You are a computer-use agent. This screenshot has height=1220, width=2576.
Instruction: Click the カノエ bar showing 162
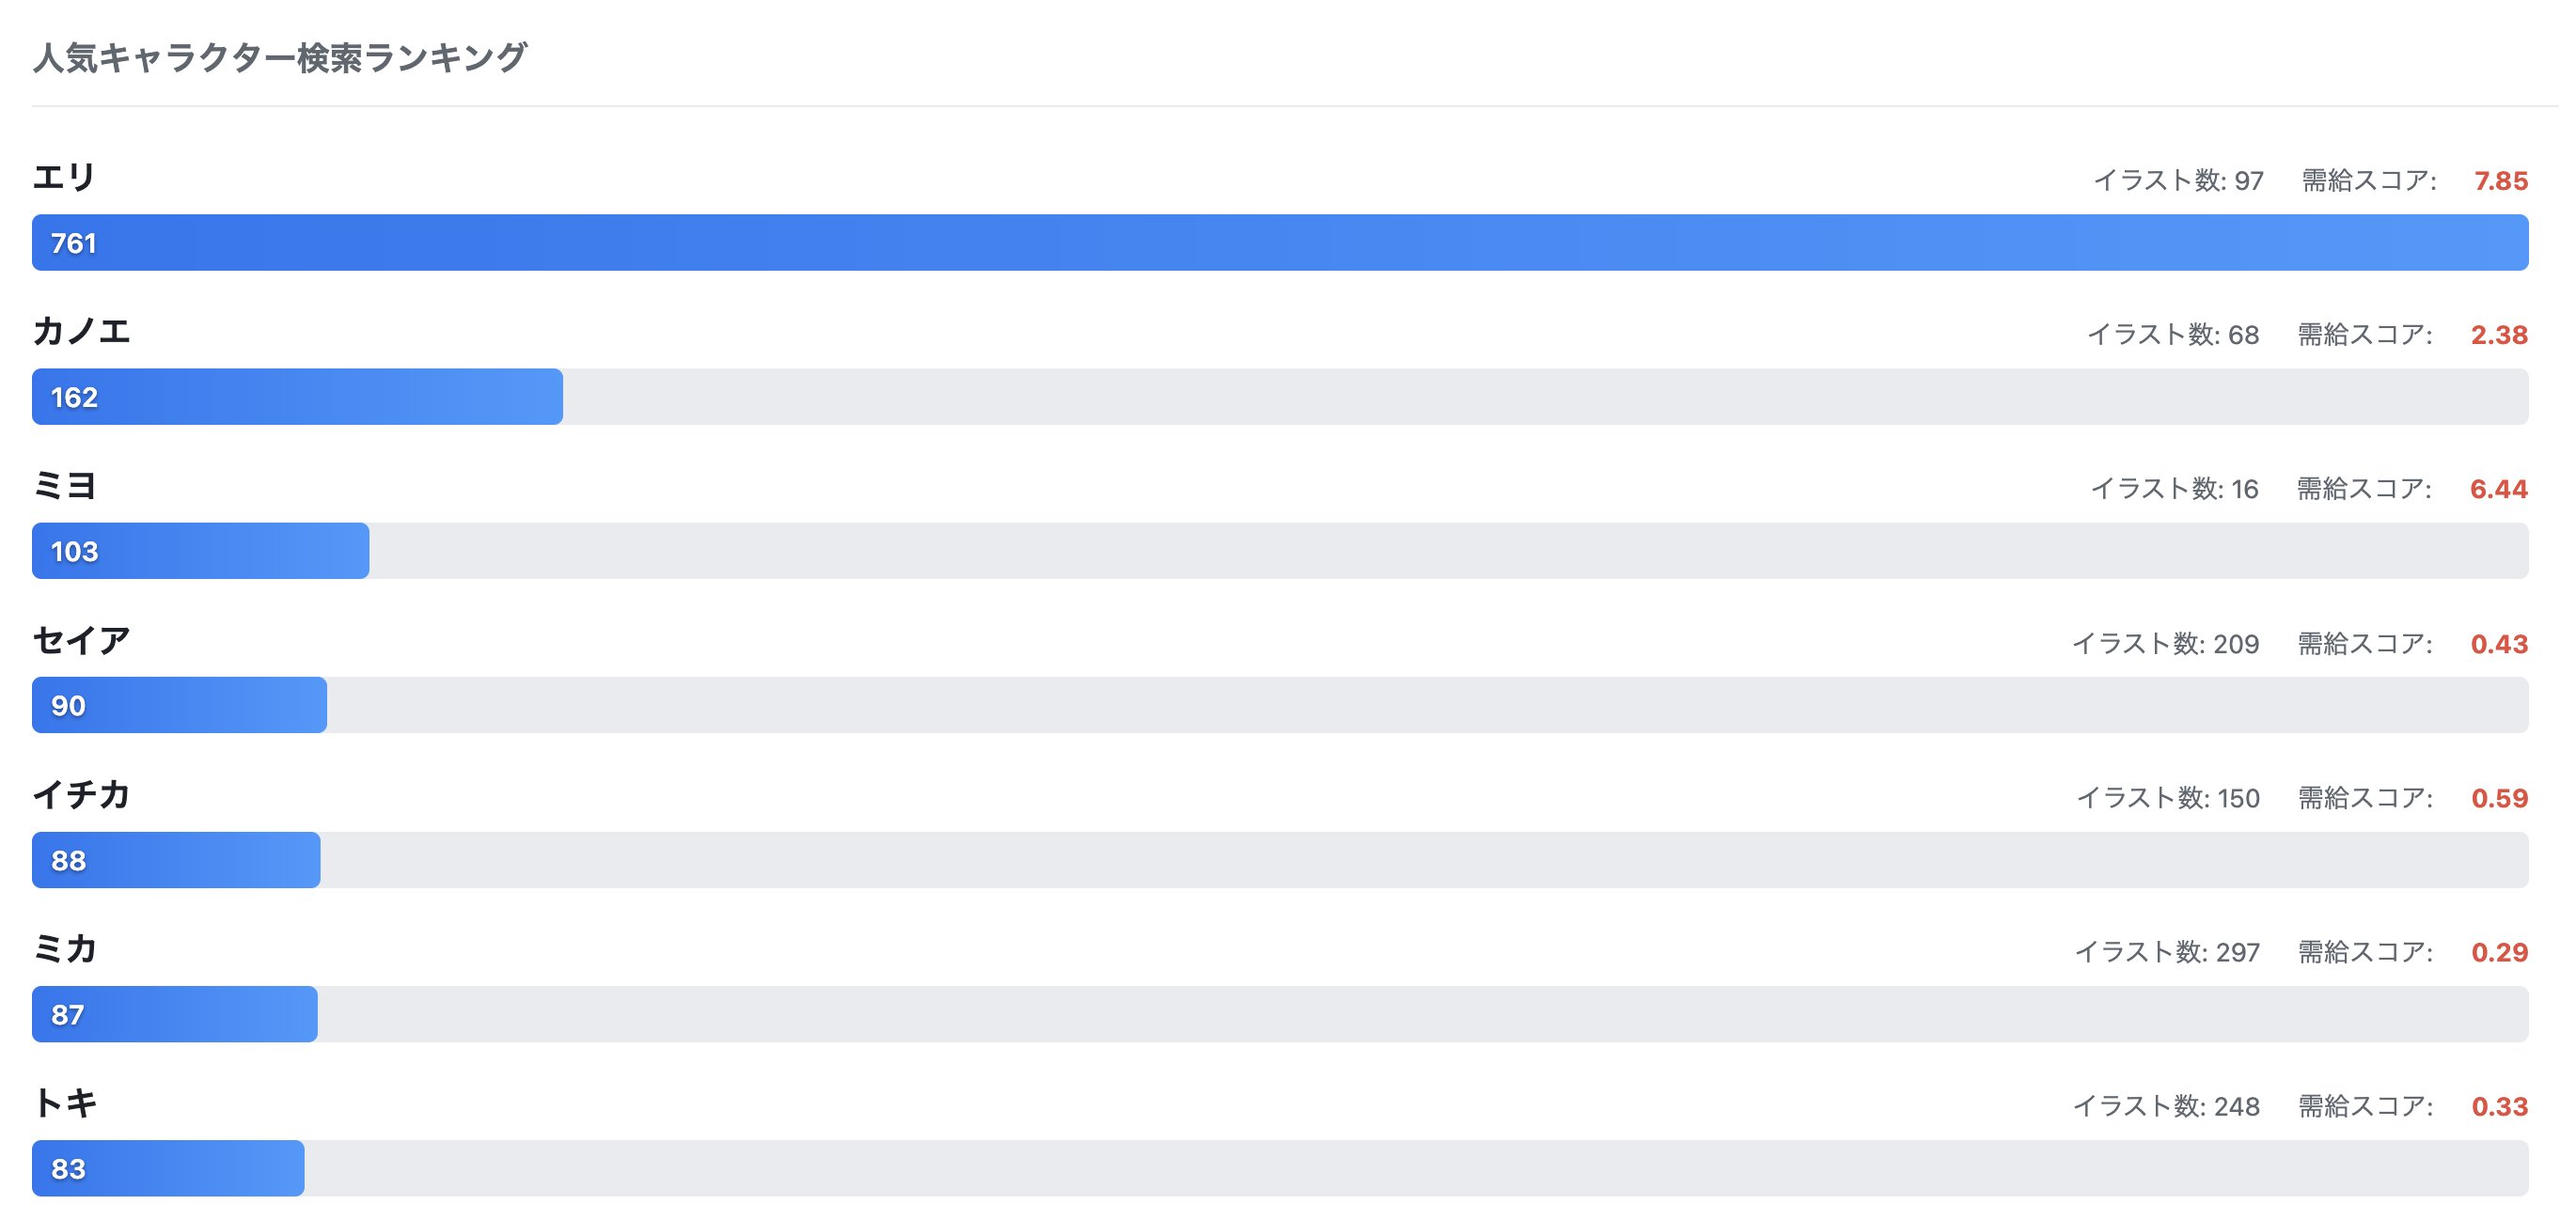(297, 397)
